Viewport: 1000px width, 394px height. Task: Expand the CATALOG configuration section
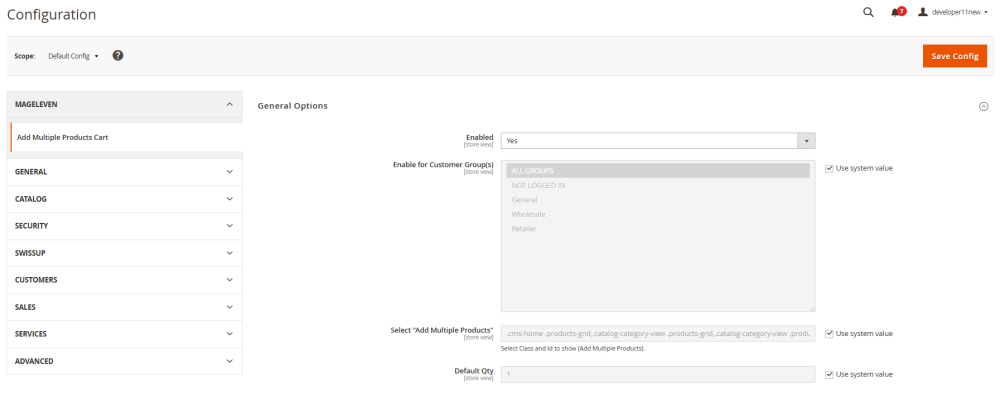pos(125,199)
